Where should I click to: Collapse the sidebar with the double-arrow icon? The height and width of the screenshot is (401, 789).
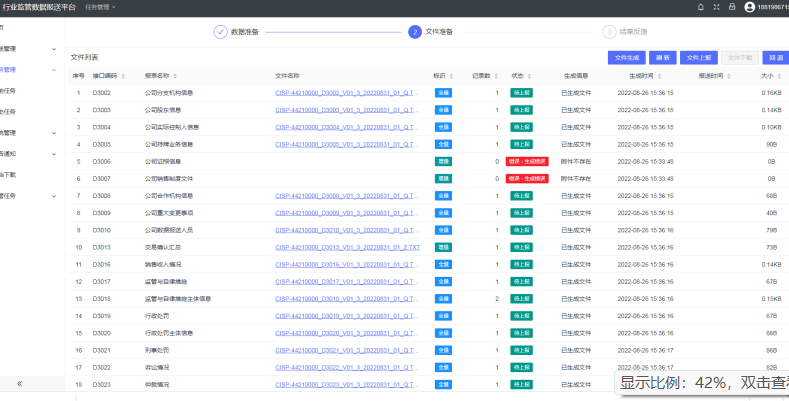click(x=20, y=383)
